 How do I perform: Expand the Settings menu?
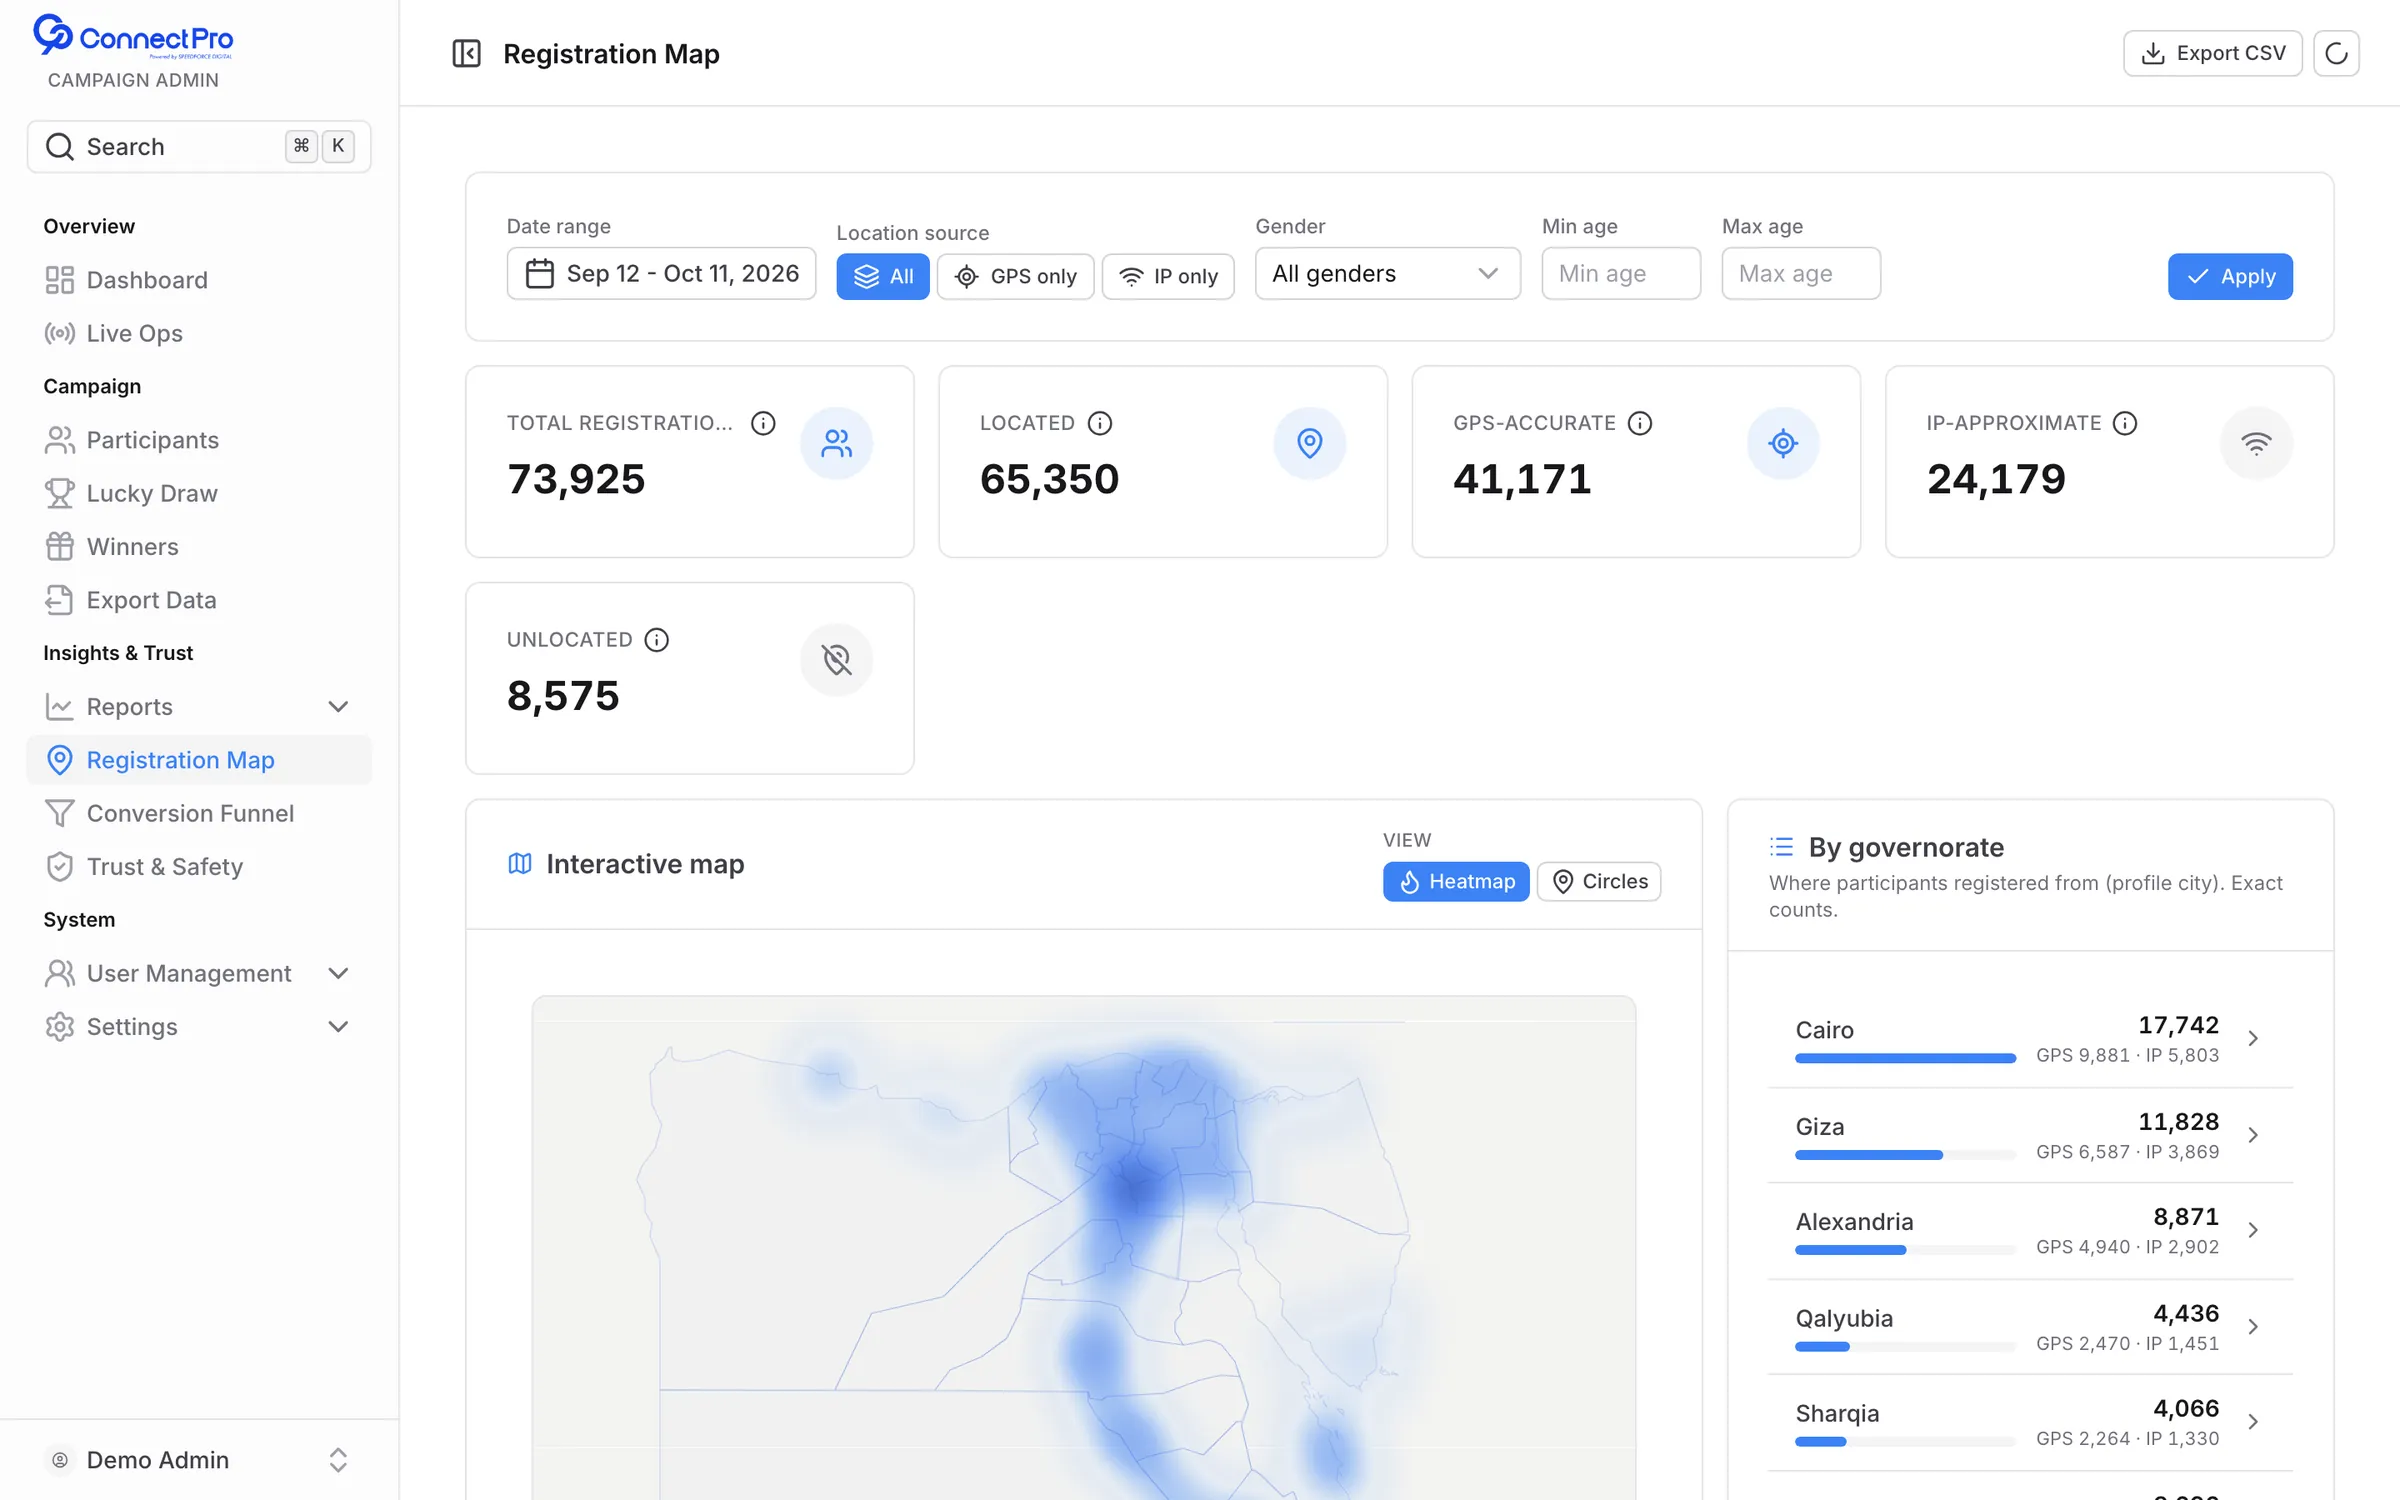coord(199,1026)
